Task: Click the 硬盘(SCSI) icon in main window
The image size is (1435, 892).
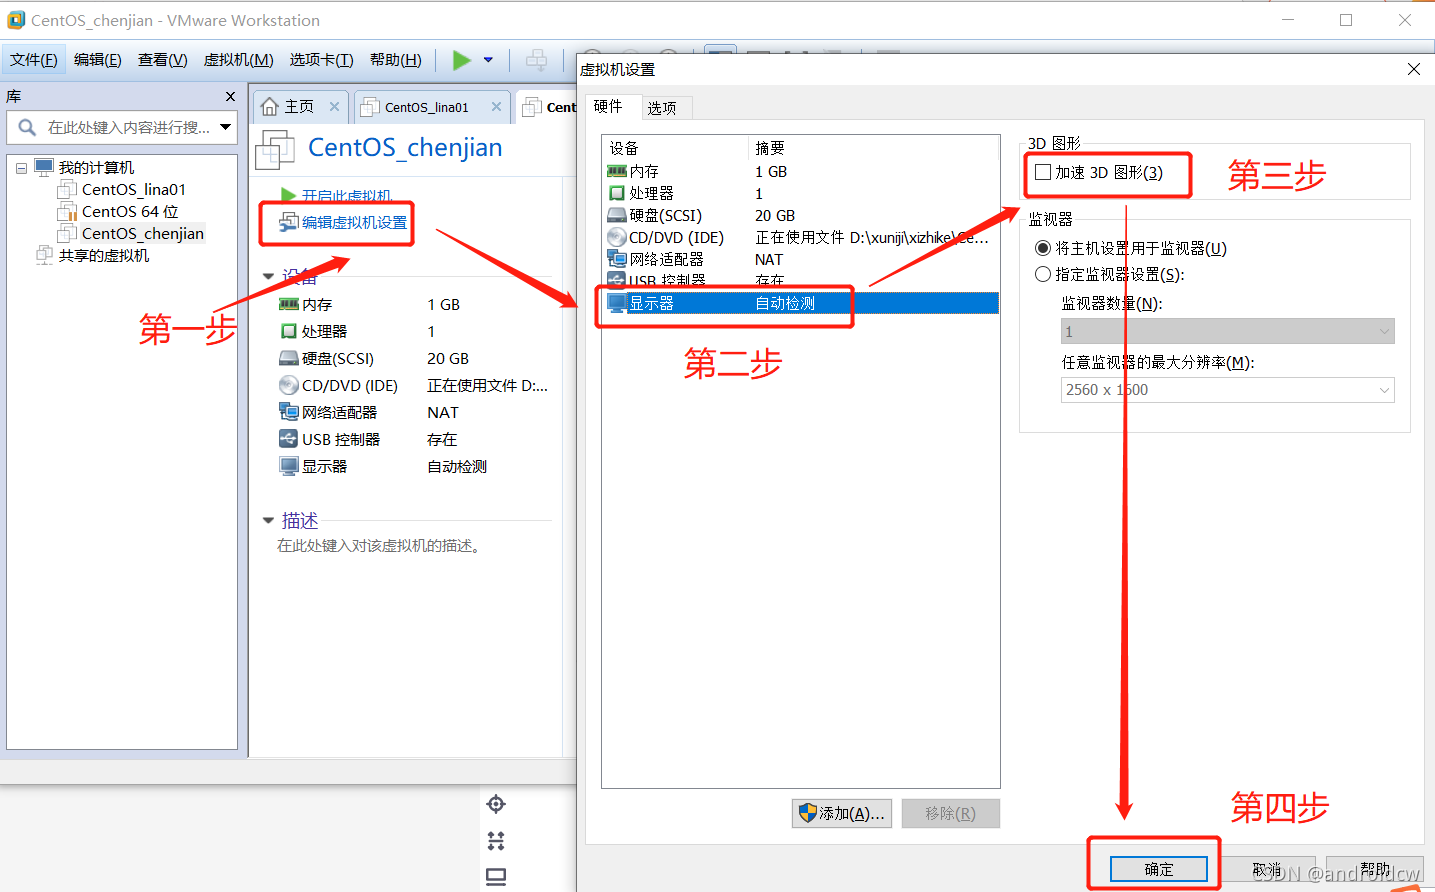Action: click(289, 359)
